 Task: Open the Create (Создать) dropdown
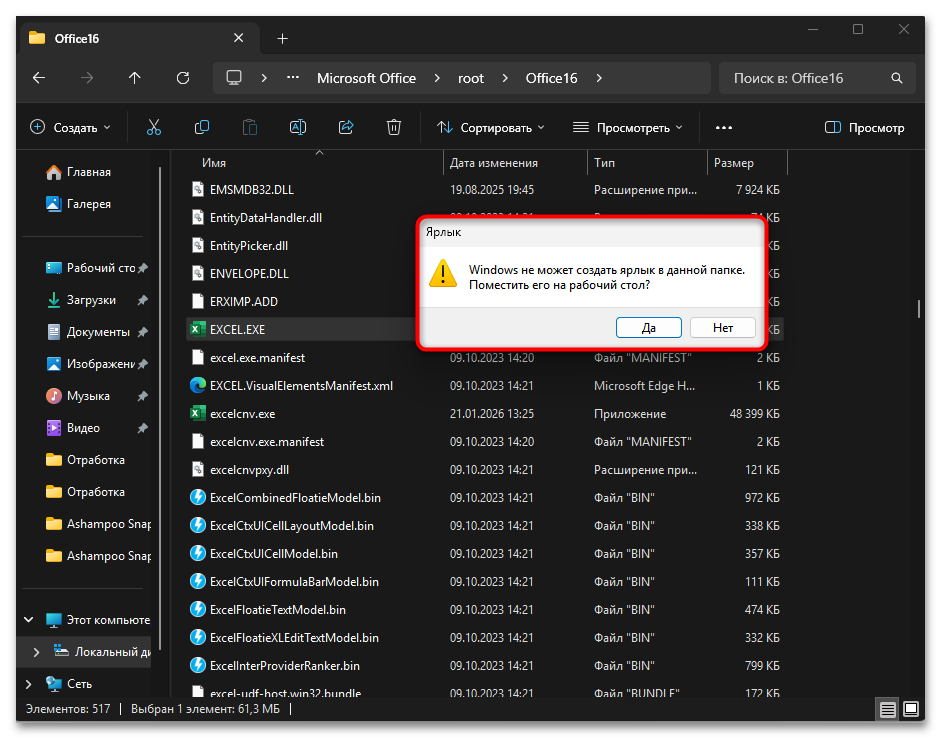tap(71, 127)
